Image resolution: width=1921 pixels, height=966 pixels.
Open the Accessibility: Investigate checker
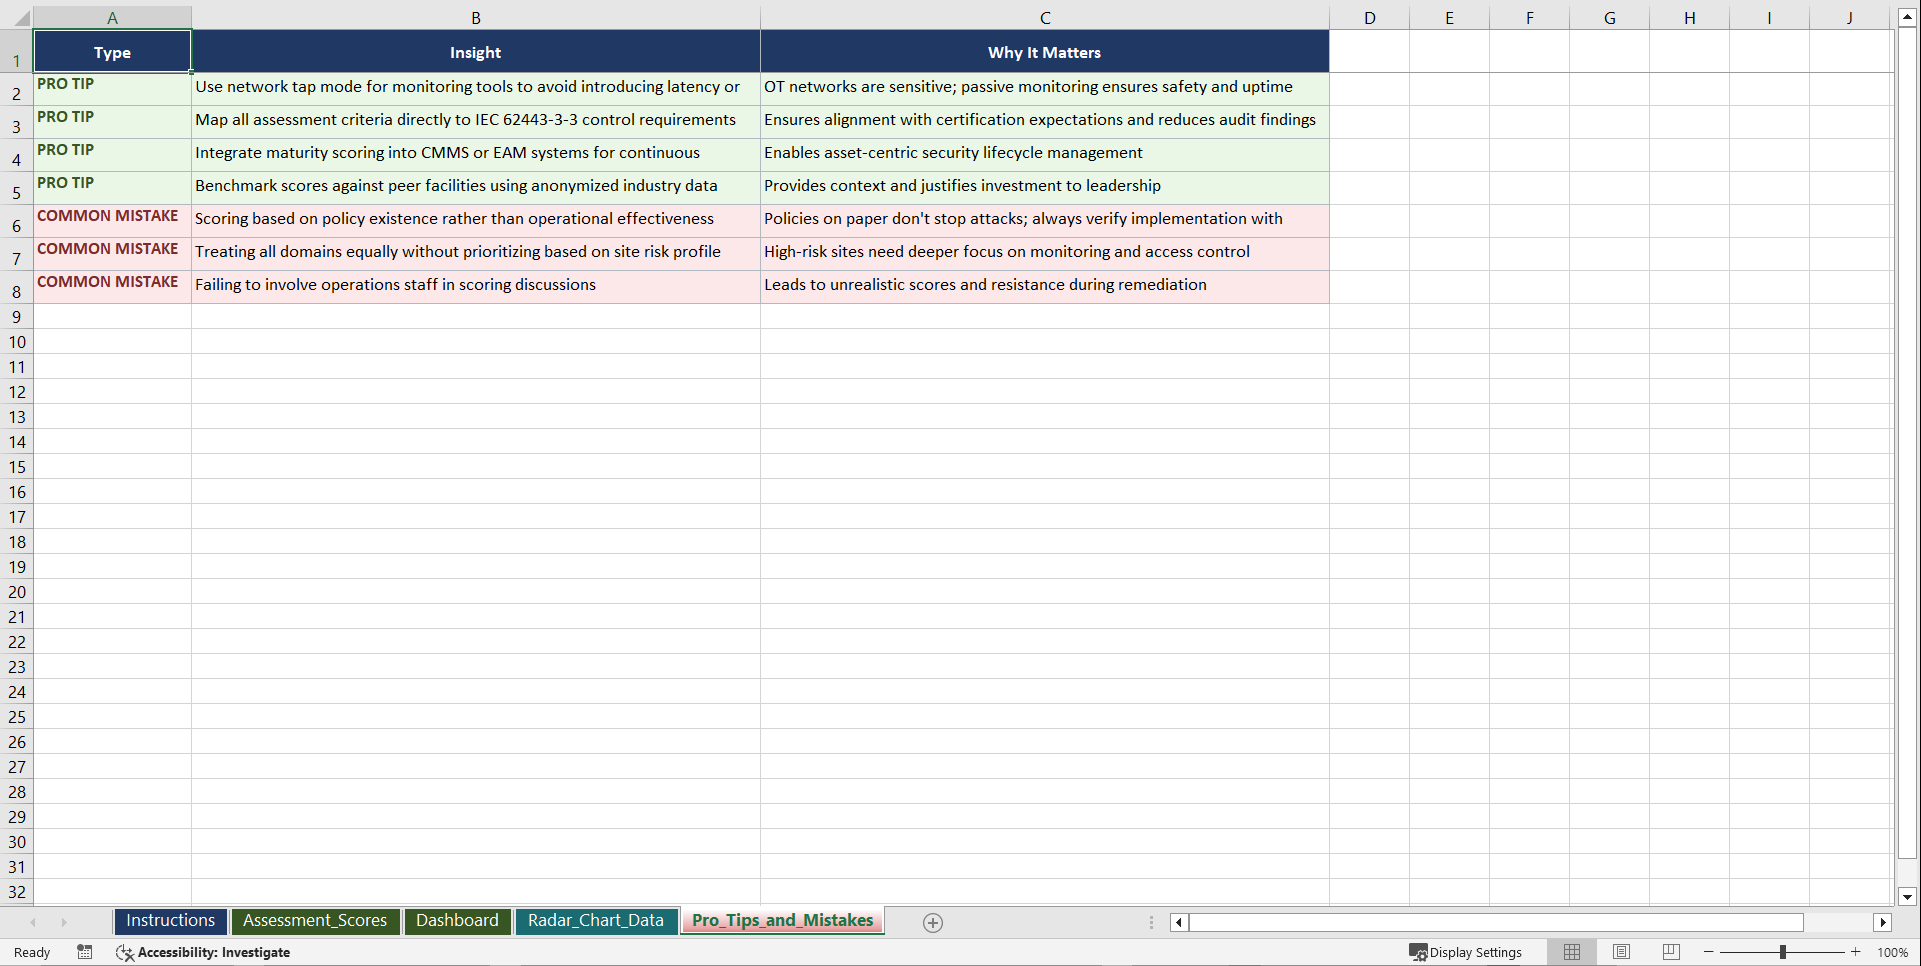tap(204, 952)
